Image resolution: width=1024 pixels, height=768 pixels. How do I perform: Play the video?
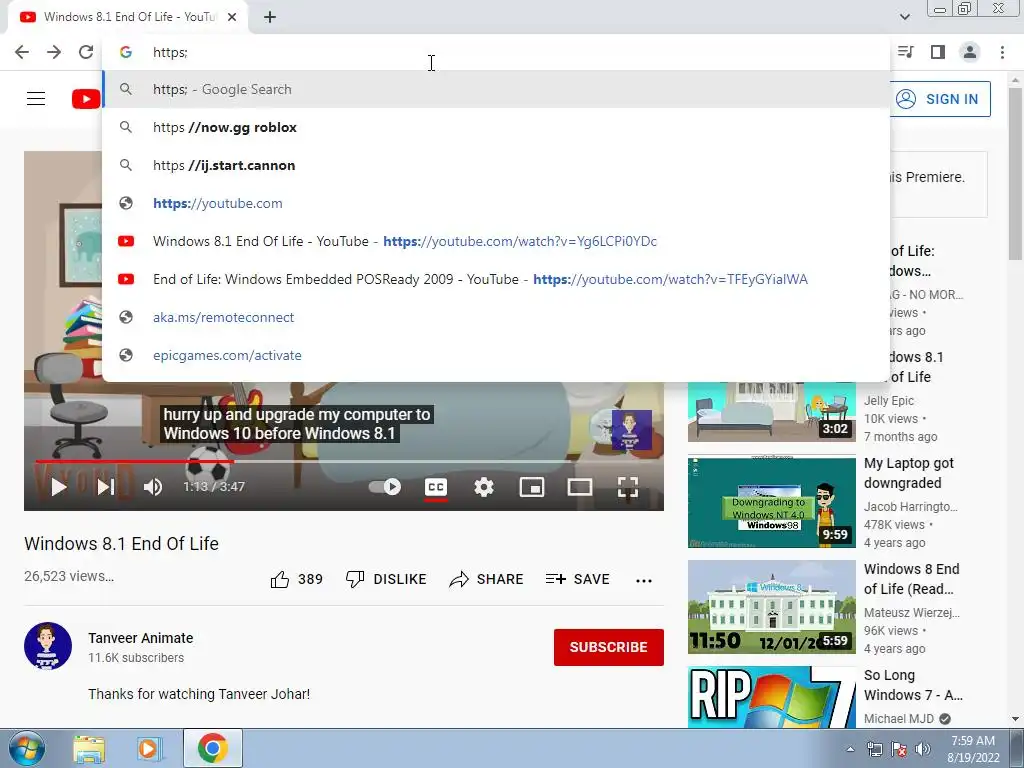59,487
